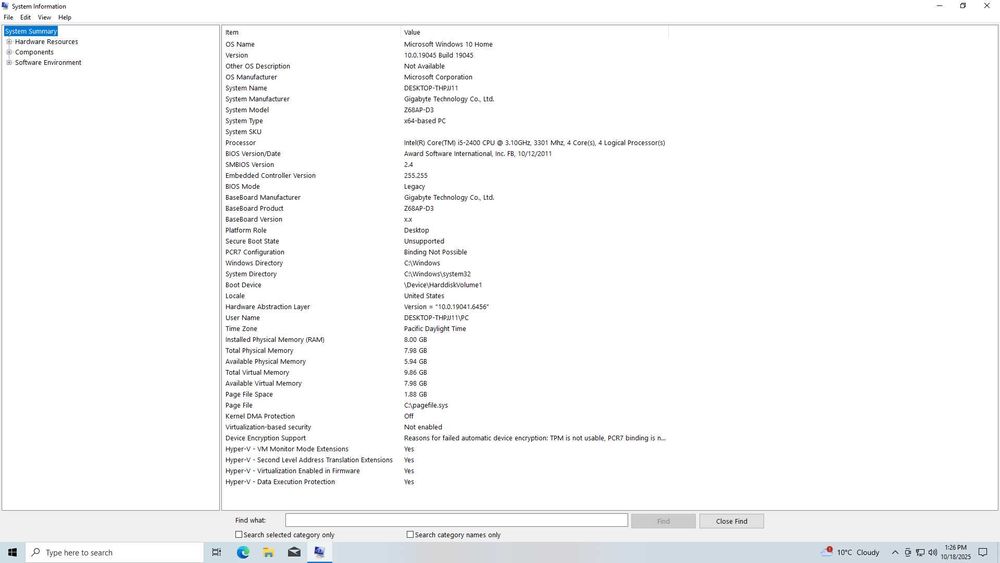
Task: Select the Available Physical Memory row
Action: coord(445,362)
